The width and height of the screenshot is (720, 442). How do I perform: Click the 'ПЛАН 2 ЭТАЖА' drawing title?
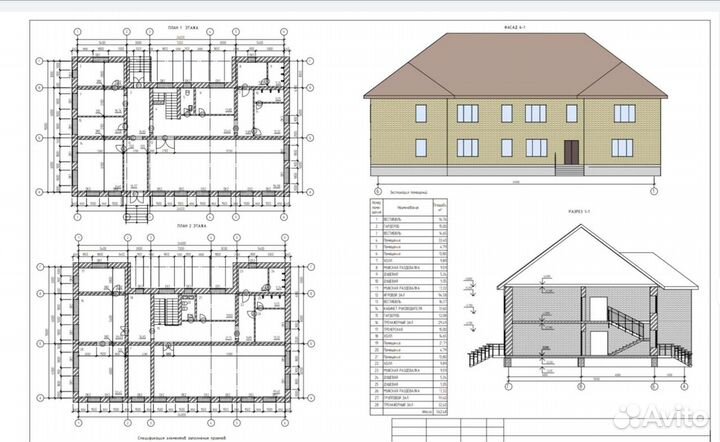pyautogui.click(x=191, y=226)
